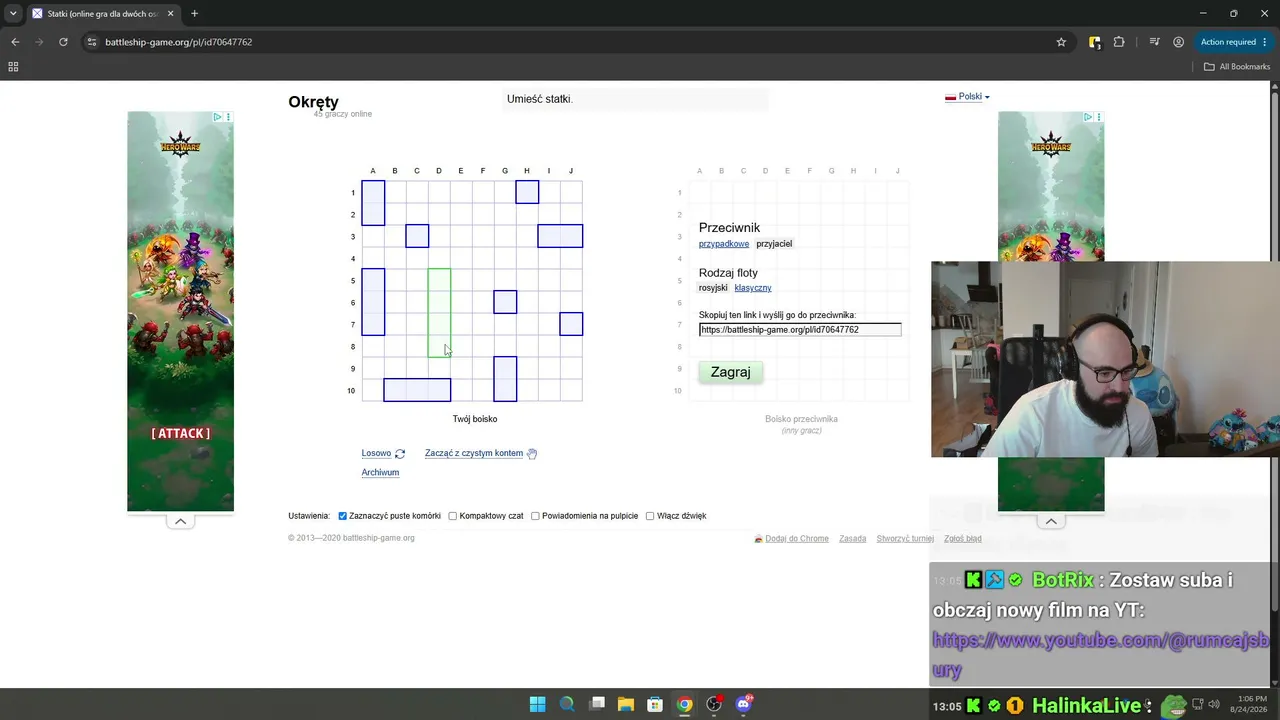The height and width of the screenshot is (720, 1280).
Task: Click the Losowo link
Action: tap(376, 454)
